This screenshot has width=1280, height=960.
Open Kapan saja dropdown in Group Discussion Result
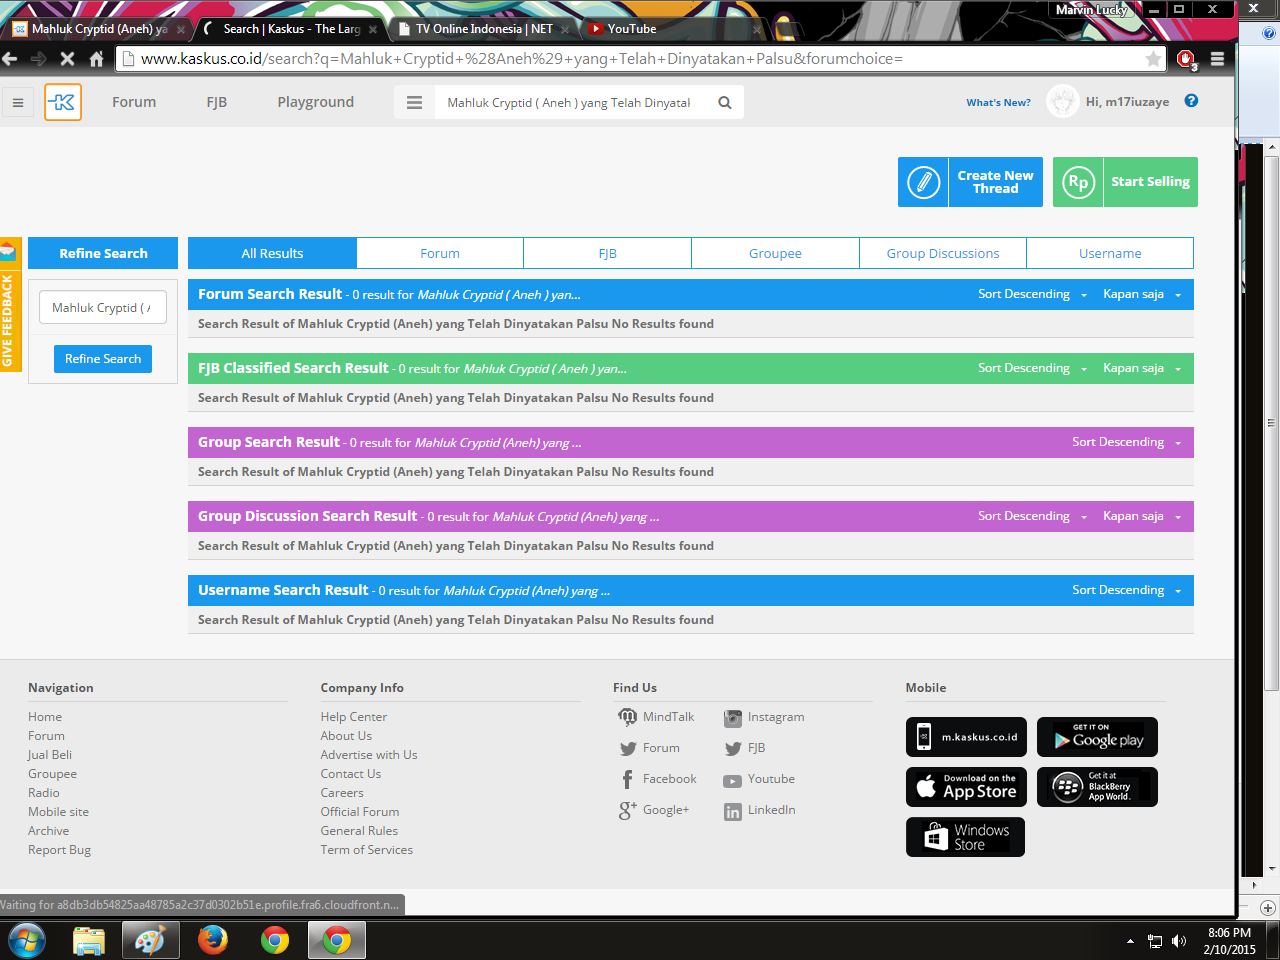[1142, 516]
